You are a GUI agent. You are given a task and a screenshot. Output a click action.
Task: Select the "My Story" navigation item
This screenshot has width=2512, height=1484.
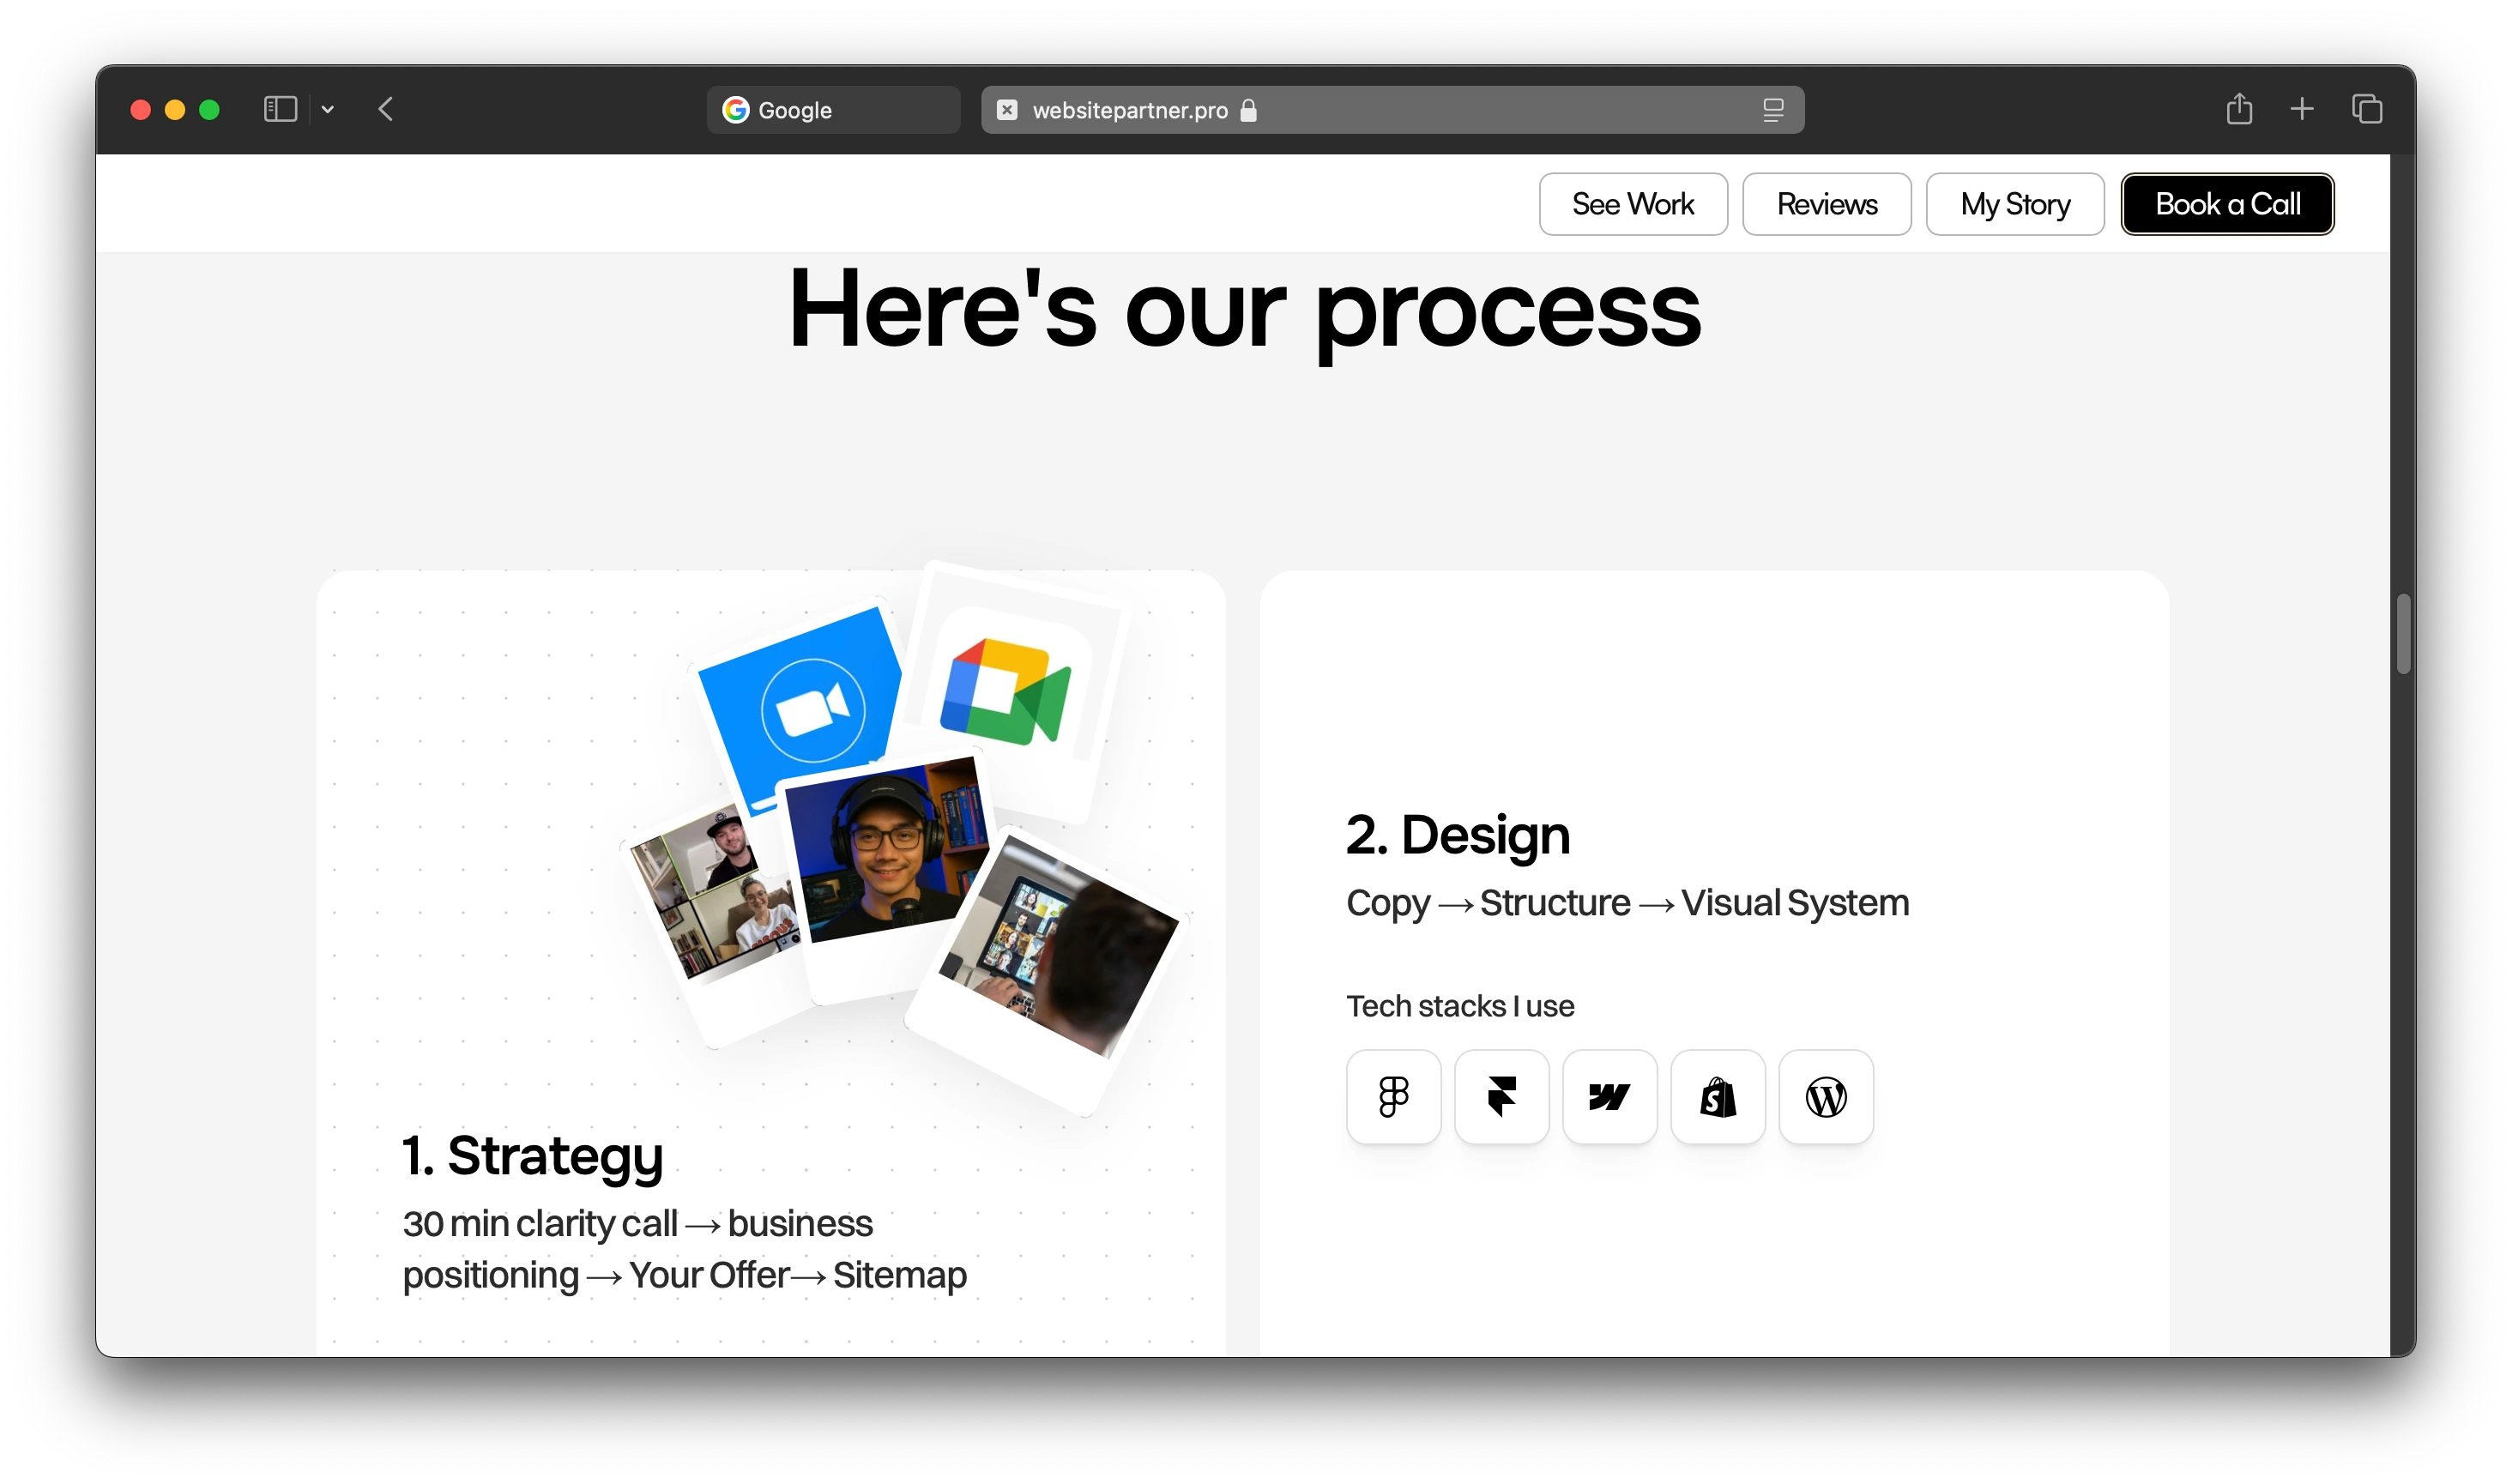(x=2015, y=204)
